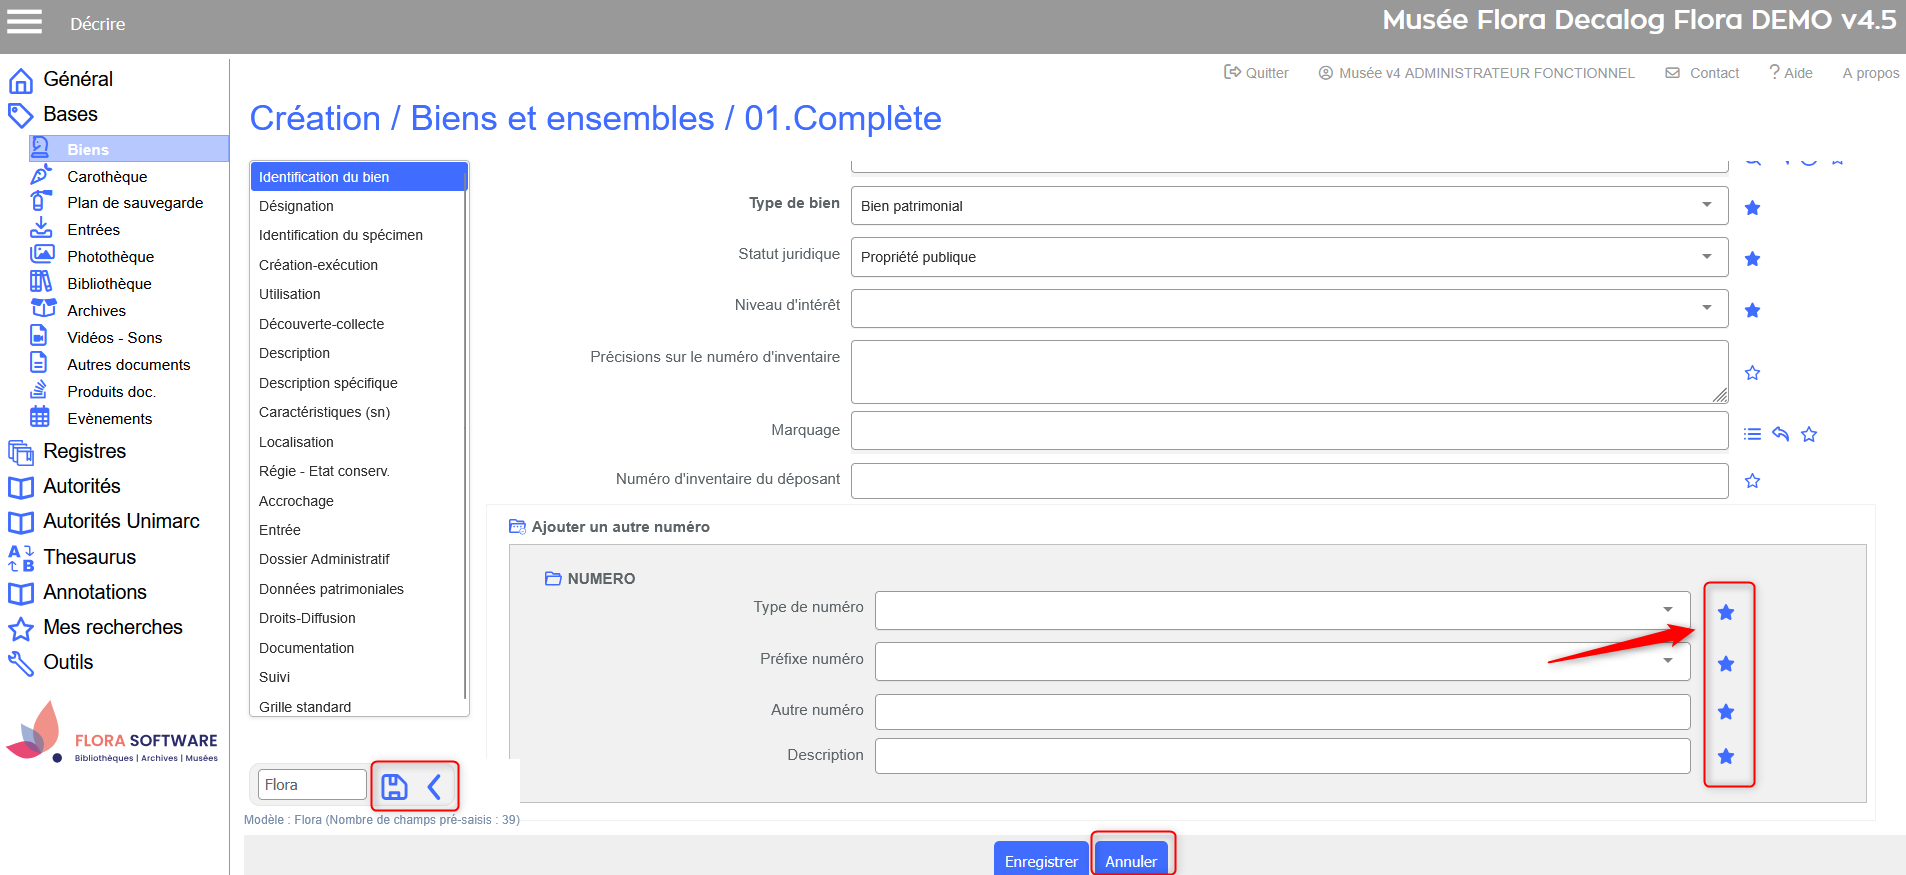Click the Carothèque sidebar icon
The image size is (1906, 875).
41,175
